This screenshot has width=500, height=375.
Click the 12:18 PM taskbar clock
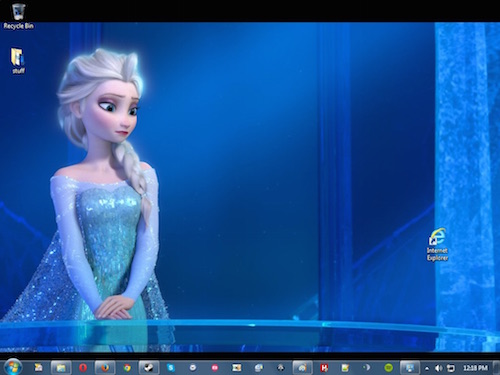(475, 368)
